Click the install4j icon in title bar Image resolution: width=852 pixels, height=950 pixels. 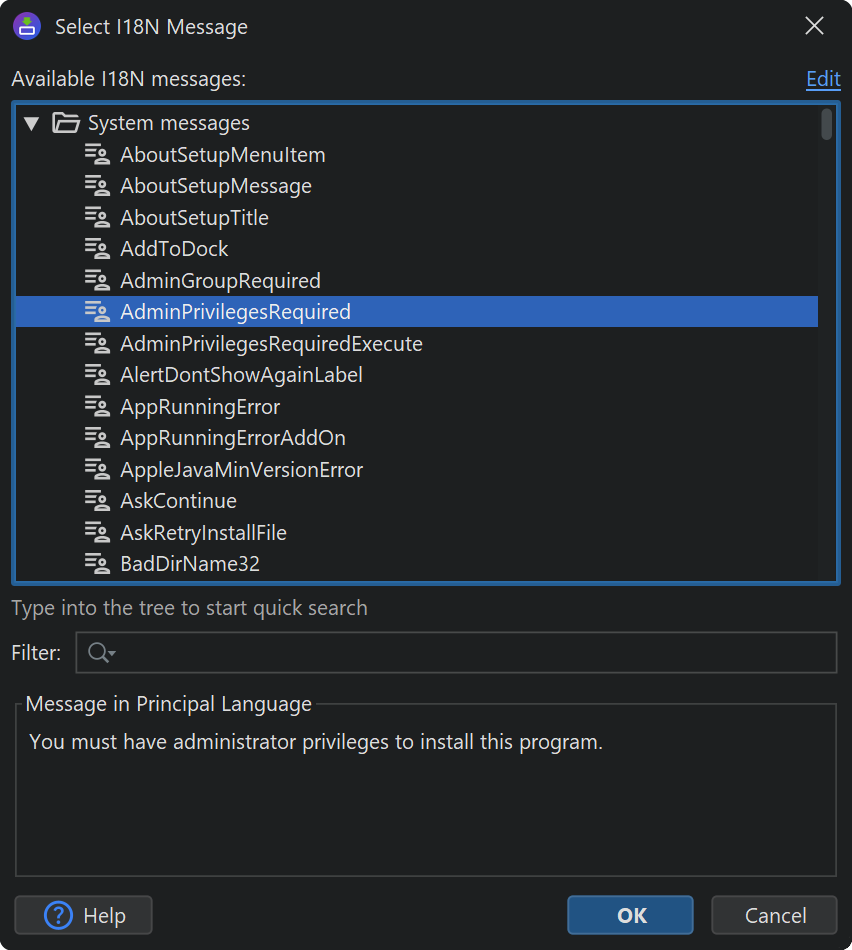(x=27, y=26)
